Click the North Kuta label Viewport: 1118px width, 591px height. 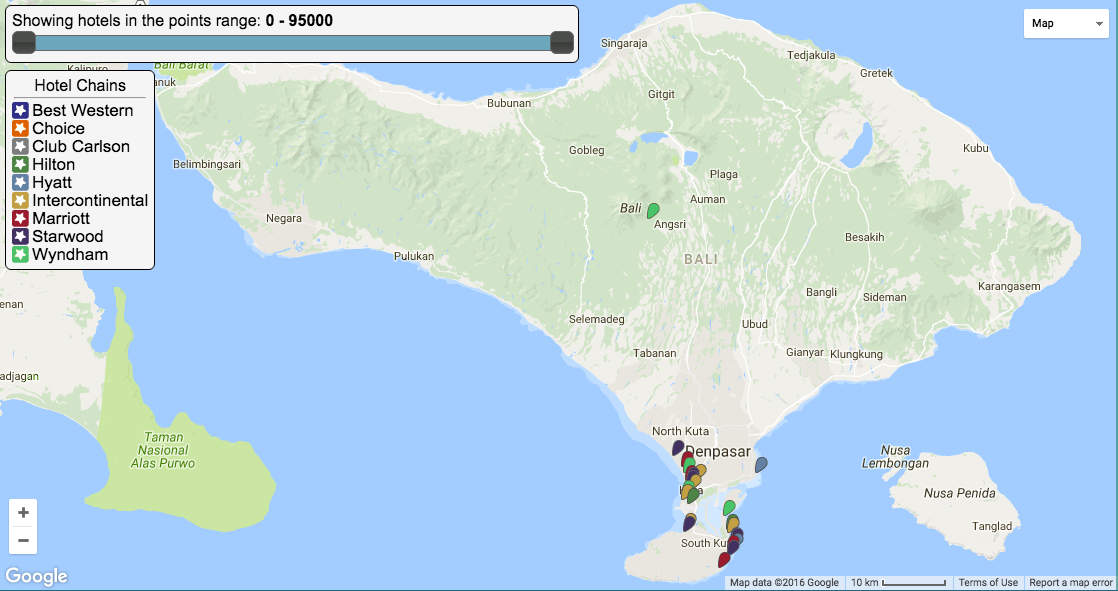[680, 431]
